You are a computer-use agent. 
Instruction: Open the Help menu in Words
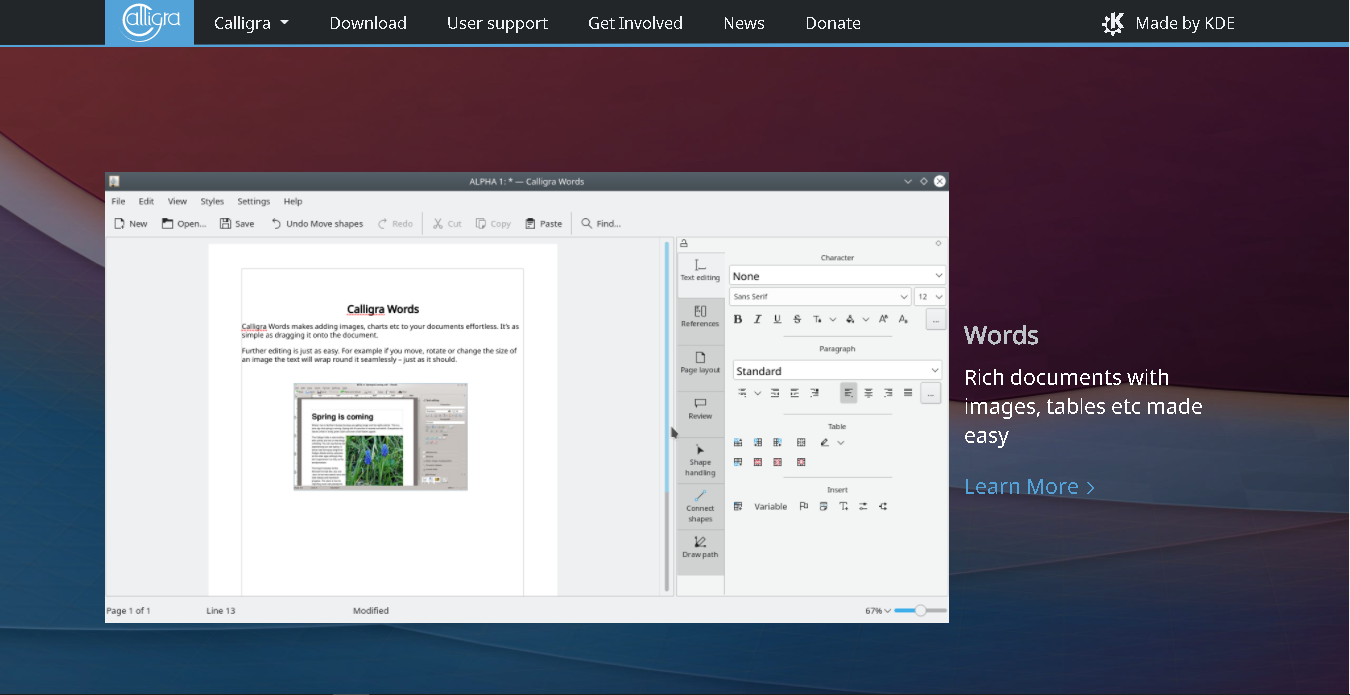pos(293,201)
